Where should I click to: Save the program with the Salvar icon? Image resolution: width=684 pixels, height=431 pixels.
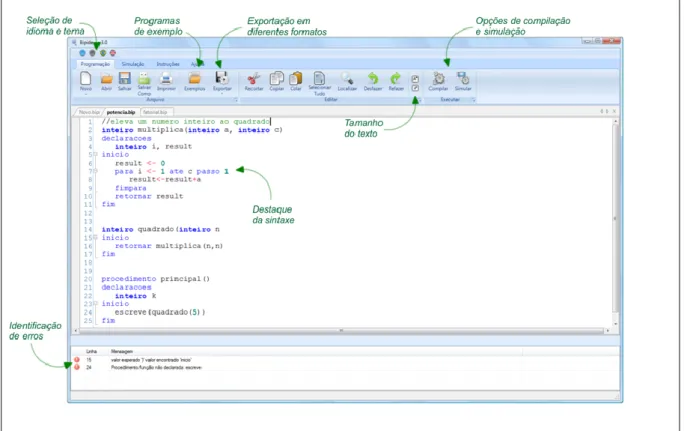click(x=125, y=79)
